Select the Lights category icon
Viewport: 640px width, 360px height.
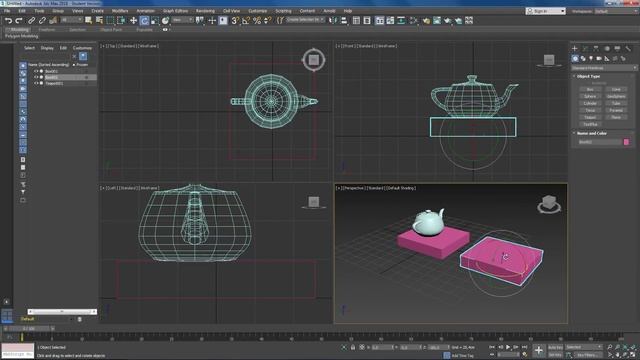591,59
